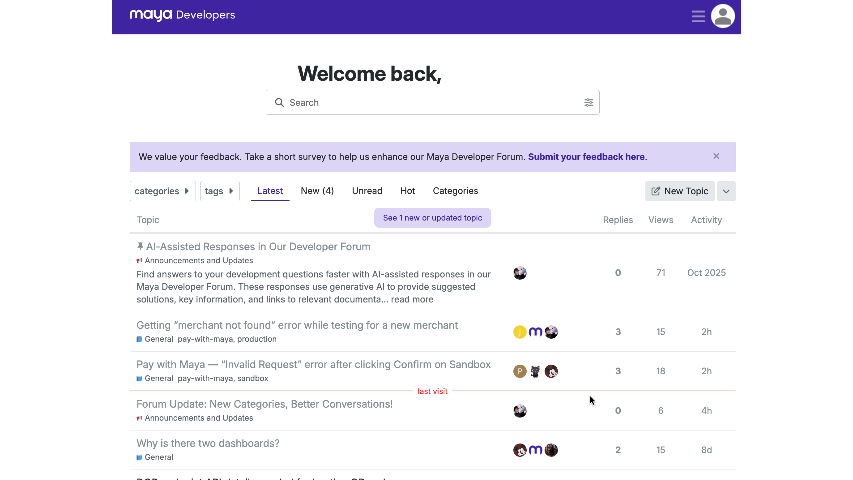Click last avatar on two dashboards topic
Image resolution: width=853 pixels, height=480 pixels.
click(551, 450)
